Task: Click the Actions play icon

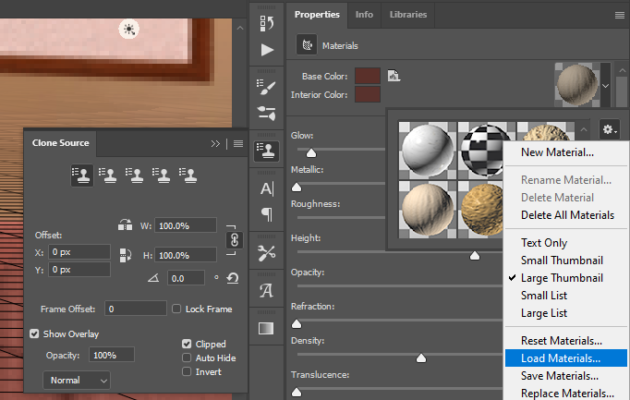Action: (267, 49)
